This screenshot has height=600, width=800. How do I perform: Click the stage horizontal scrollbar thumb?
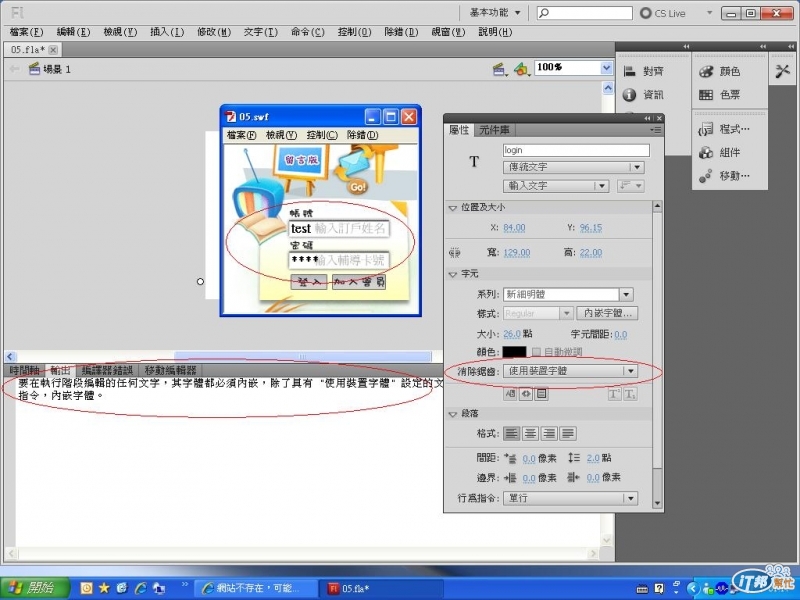tap(303, 357)
